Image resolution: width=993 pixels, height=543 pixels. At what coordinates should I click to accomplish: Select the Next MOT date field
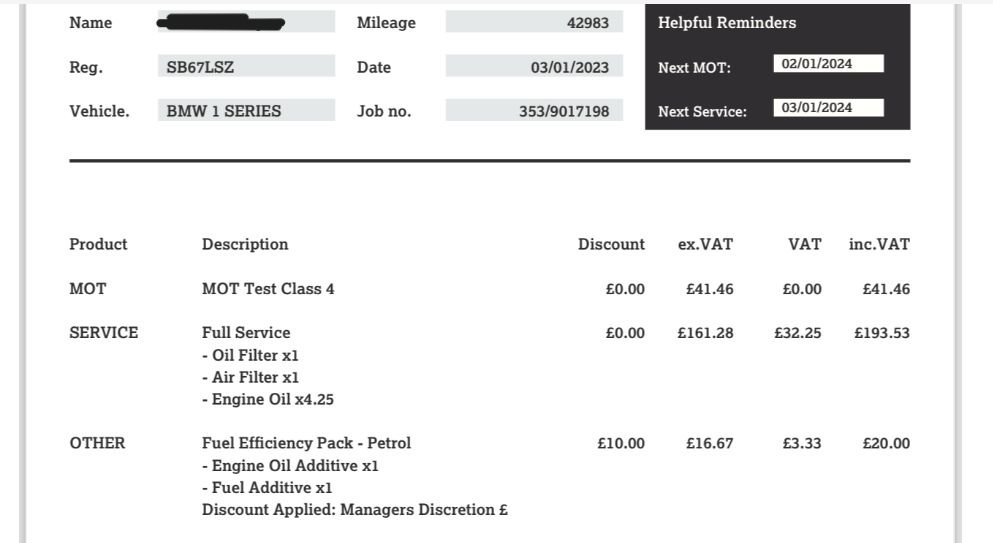coord(828,63)
